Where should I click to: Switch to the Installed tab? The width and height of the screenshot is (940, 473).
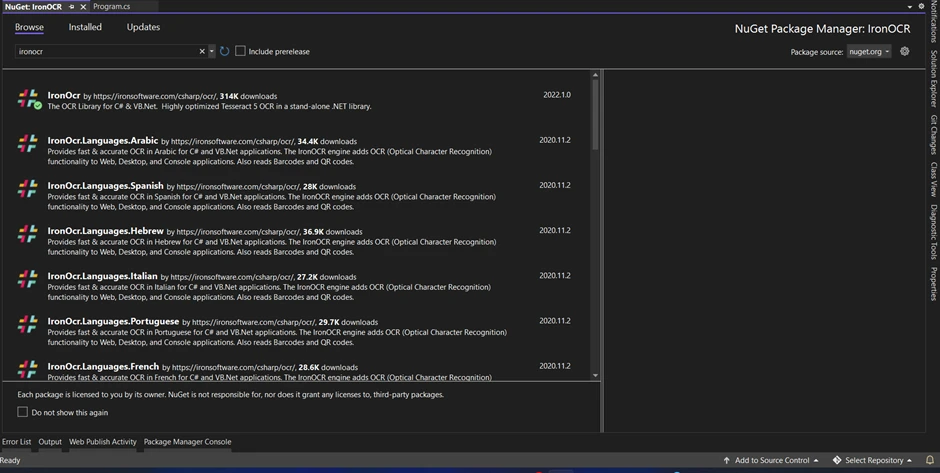[x=85, y=27]
